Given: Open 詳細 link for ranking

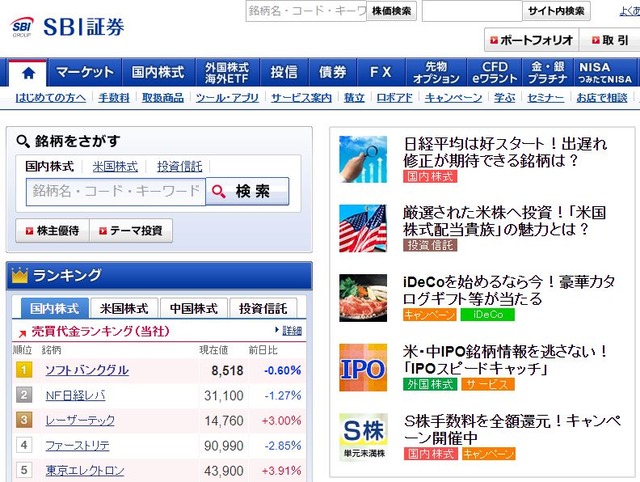Looking at the screenshot, I should pyautogui.click(x=292, y=331).
